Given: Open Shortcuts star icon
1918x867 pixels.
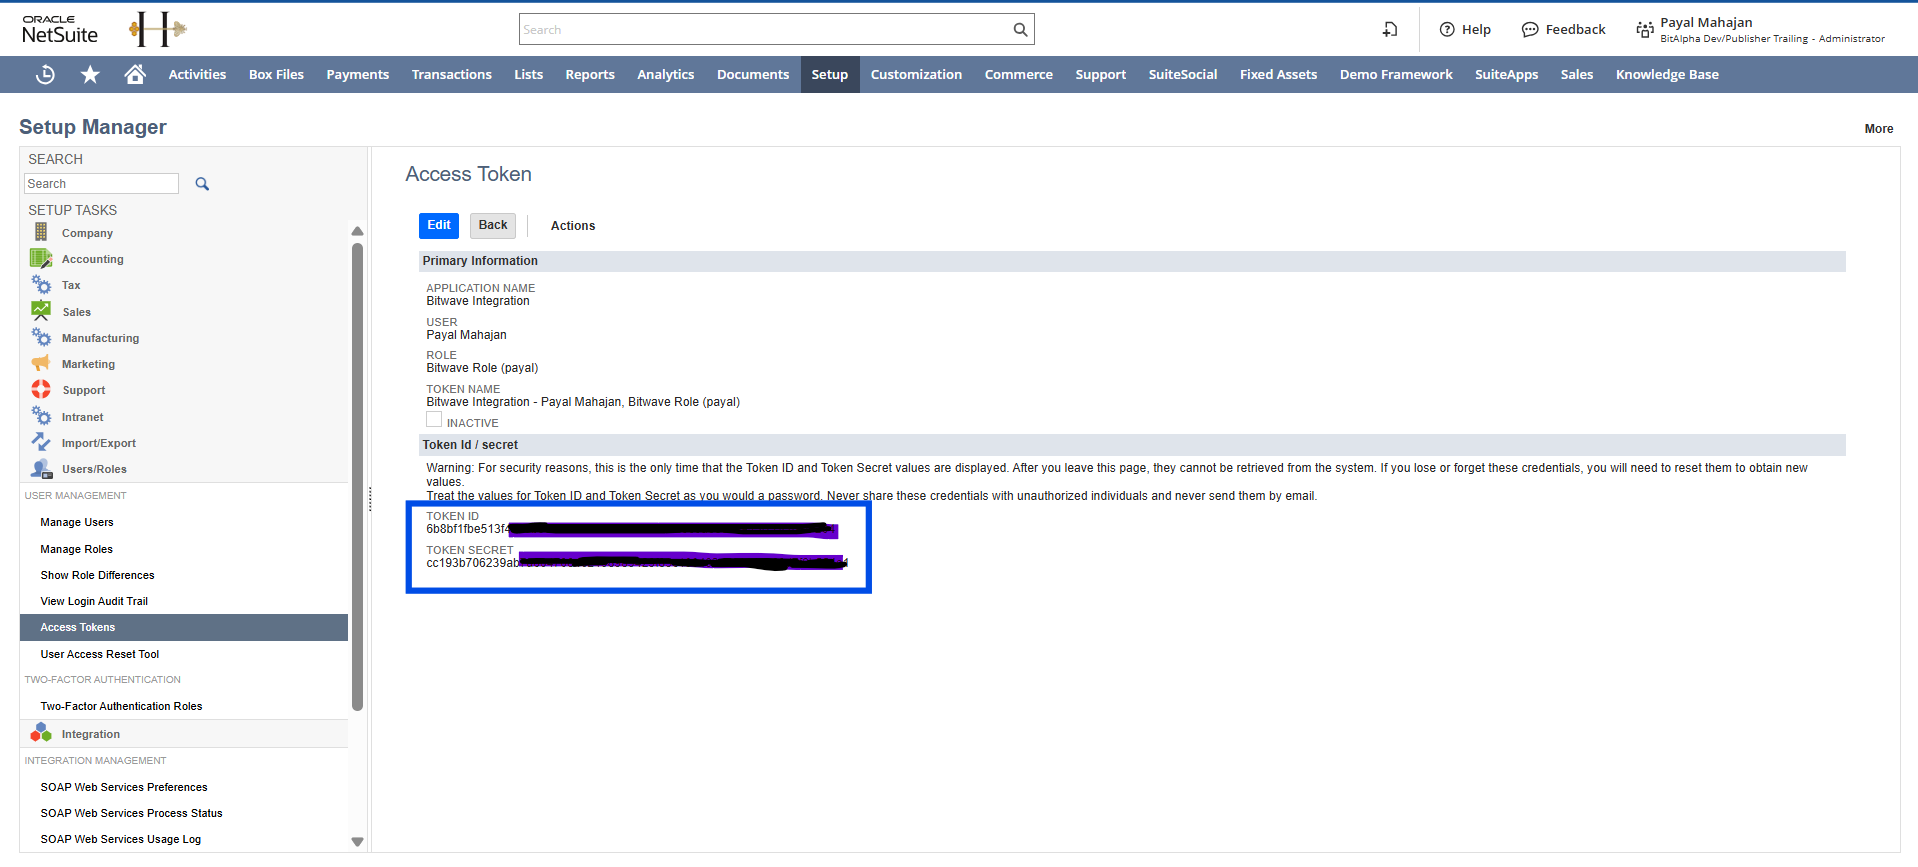Looking at the screenshot, I should pos(90,74).
